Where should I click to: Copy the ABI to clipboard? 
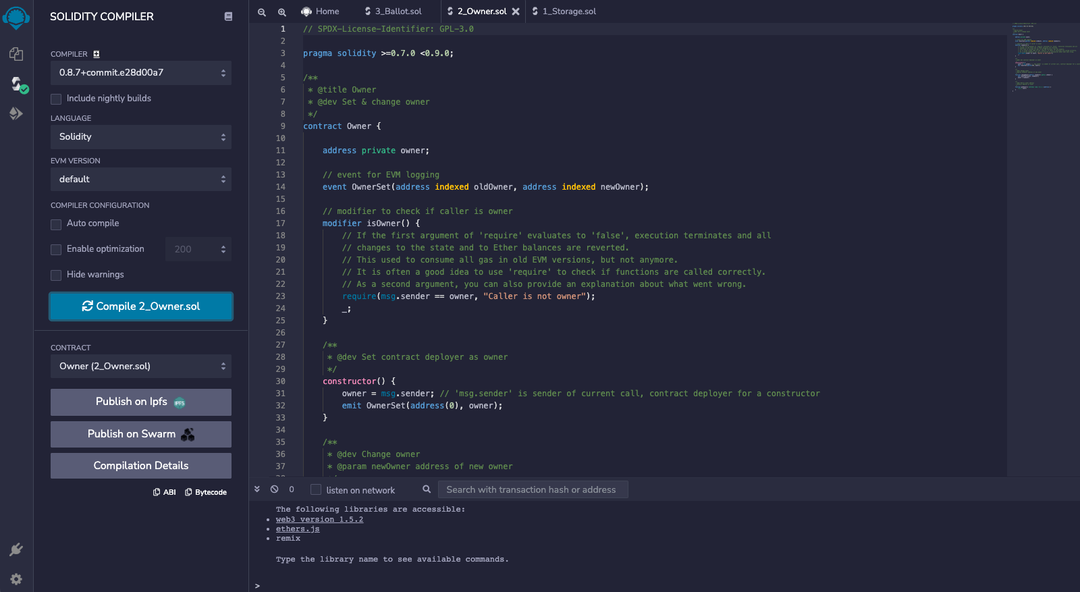pos(164,492)
